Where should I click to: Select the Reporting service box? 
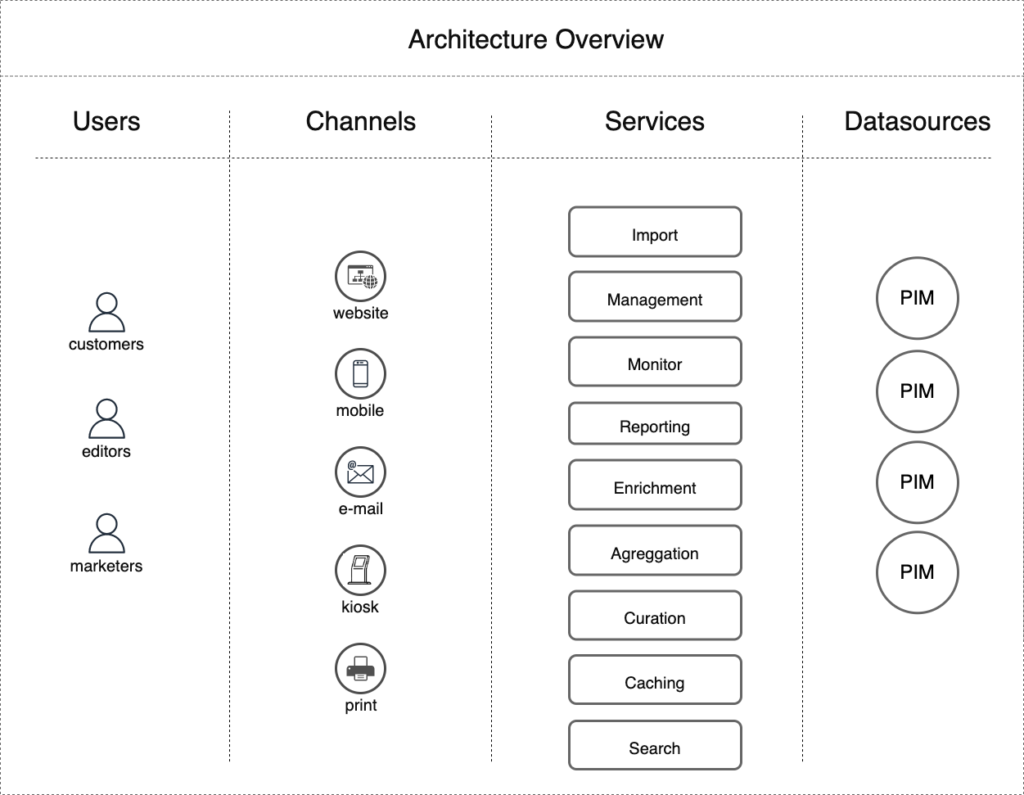point(655,424)
